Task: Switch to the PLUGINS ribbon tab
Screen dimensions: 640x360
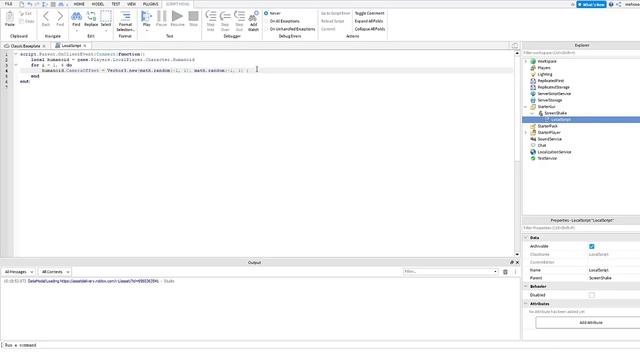Action: point(151,4)
